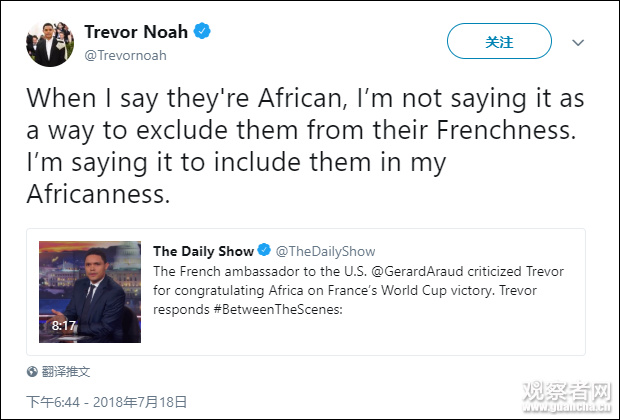Open the @TheDailyShow handle
The height and width of the screenshot is (420, 620).
click(x=325, y=250)
